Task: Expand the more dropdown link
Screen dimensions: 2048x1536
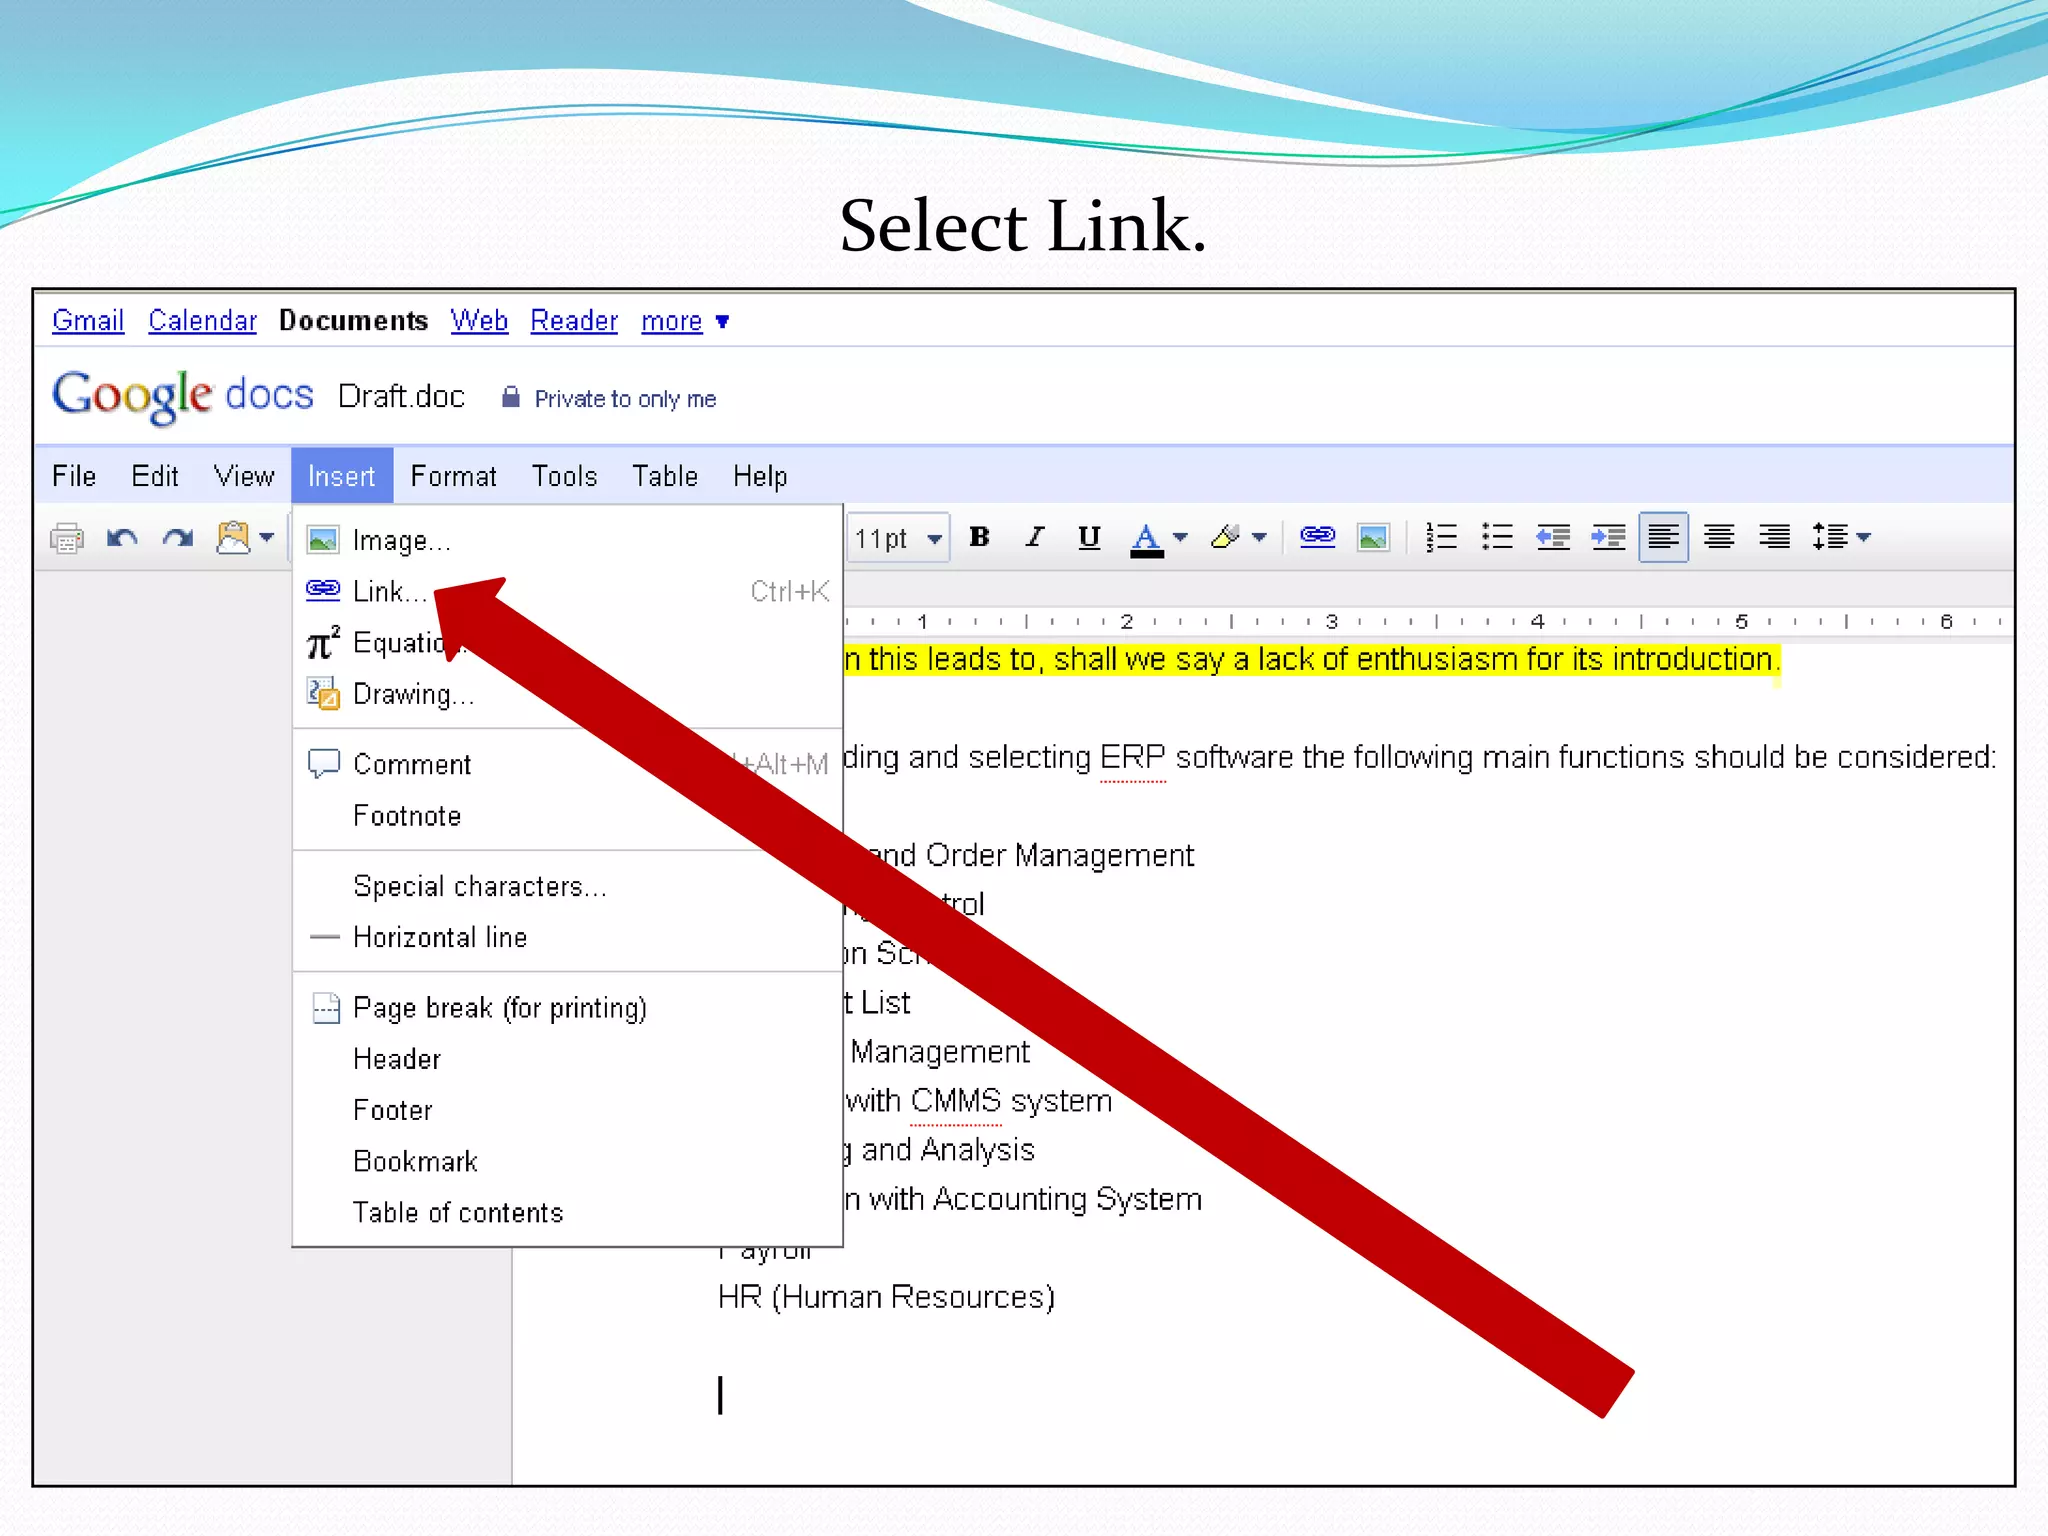Action: coord(685,321)
